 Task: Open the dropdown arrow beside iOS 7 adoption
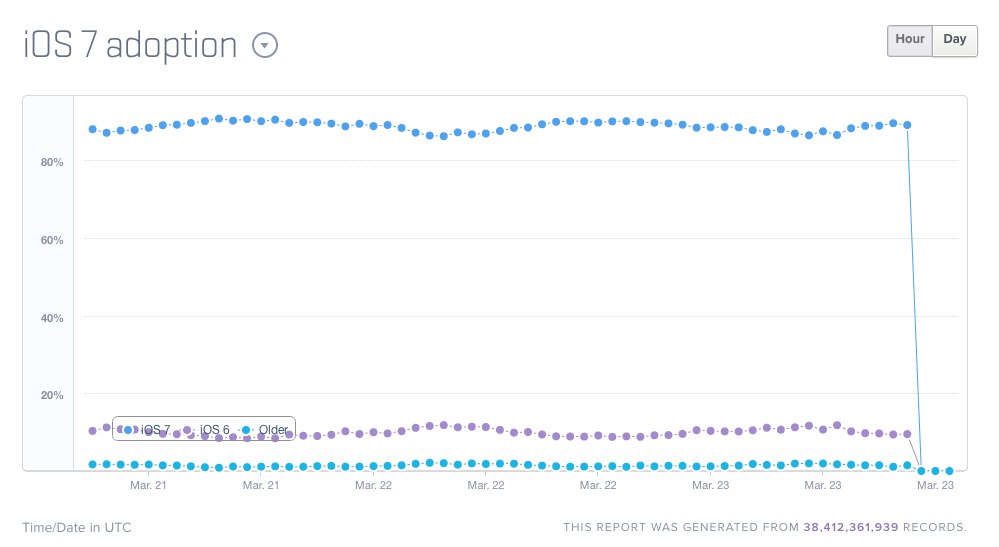click(264, 45)
